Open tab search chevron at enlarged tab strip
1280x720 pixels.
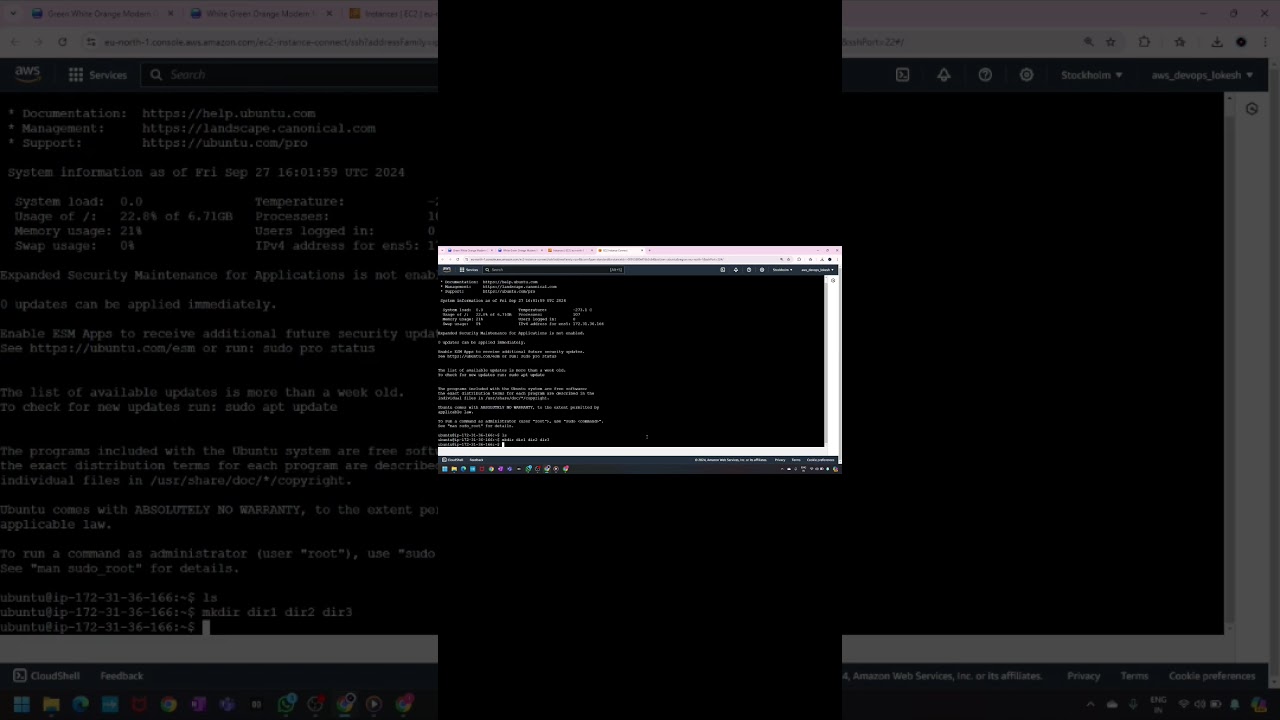click(11, 14)
